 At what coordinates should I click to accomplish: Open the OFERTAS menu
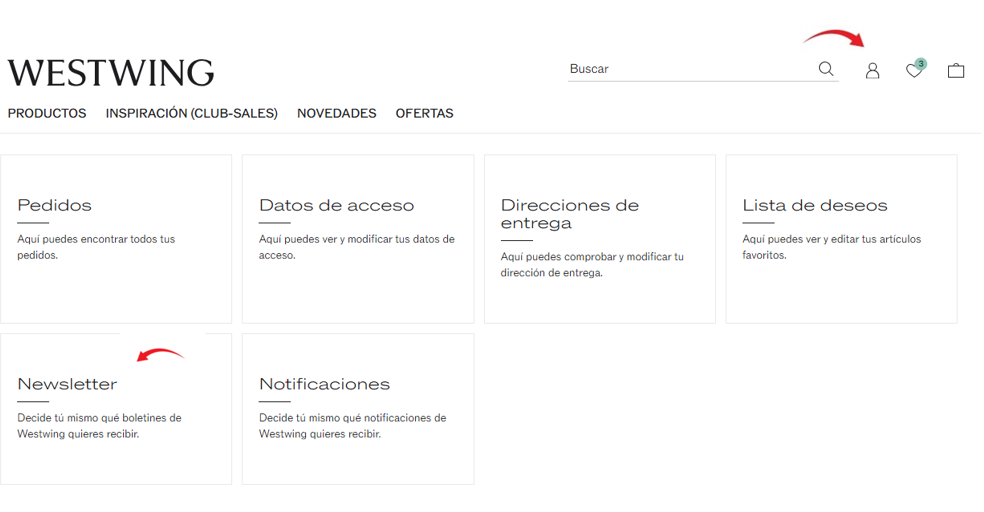[x=424, y=114]
